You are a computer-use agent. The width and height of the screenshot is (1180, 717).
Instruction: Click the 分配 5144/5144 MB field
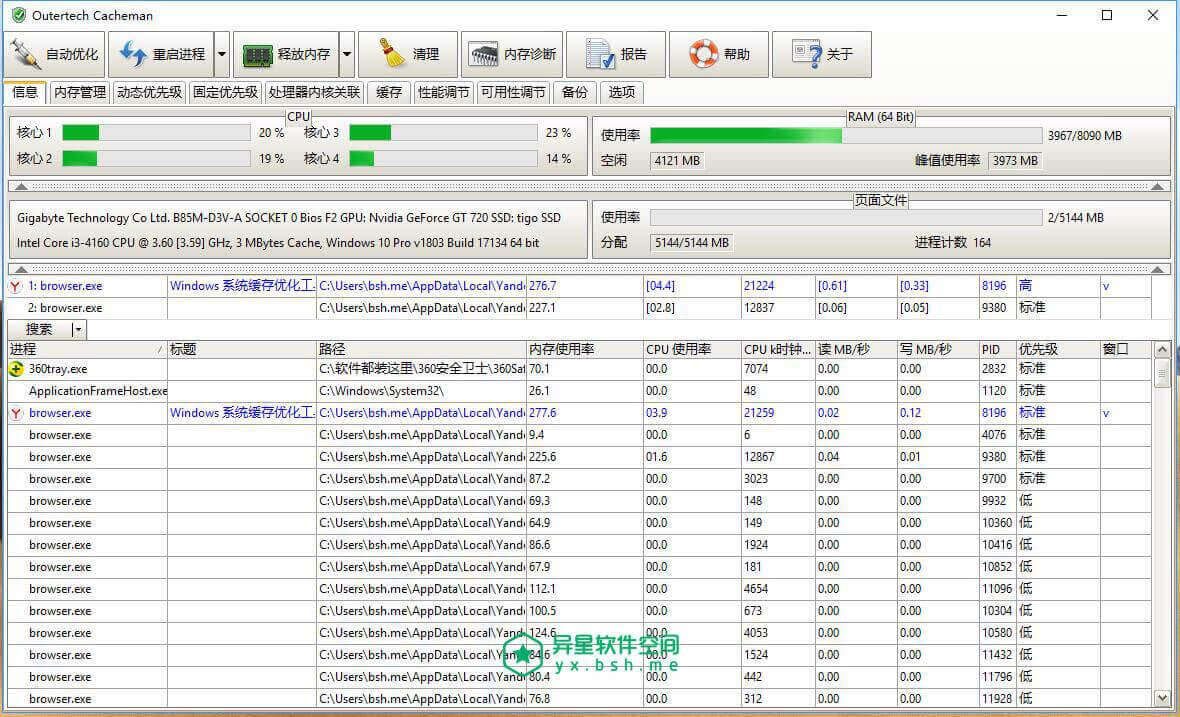(692, 242)
